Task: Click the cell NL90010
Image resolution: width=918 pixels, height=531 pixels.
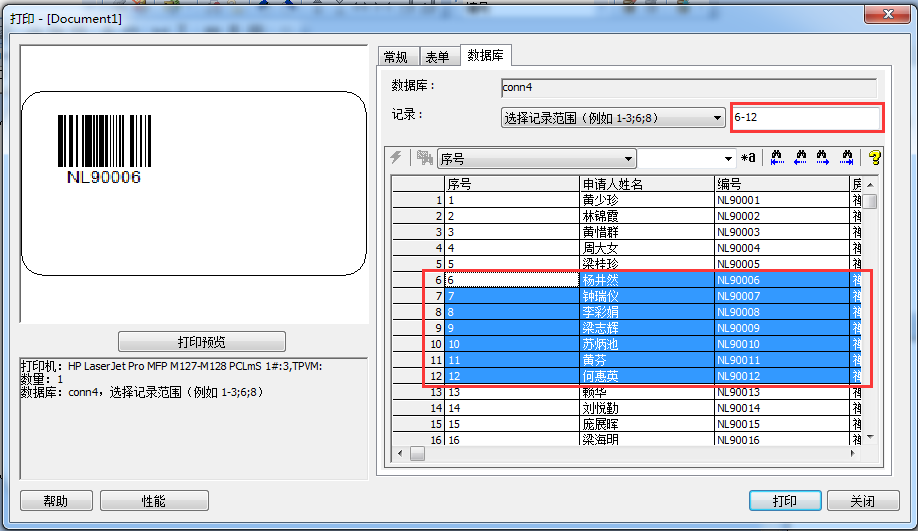Action: 782,344
